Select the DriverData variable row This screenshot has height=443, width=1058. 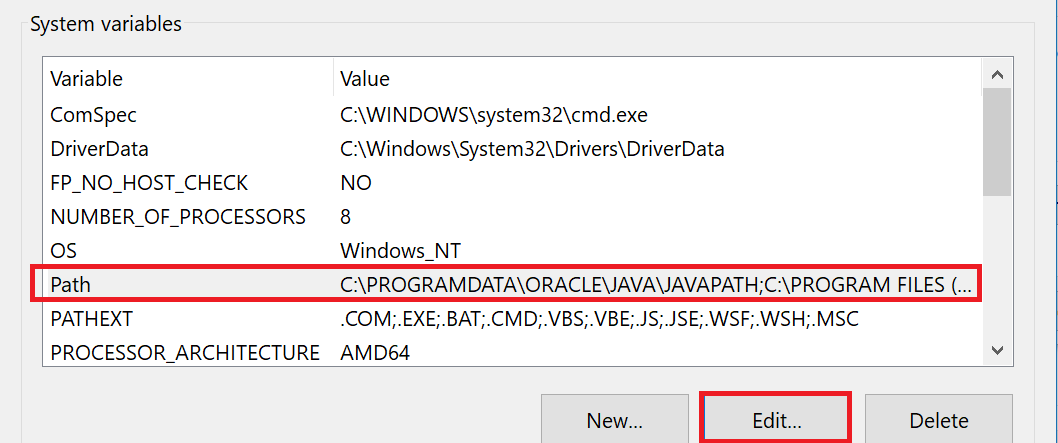99,149
